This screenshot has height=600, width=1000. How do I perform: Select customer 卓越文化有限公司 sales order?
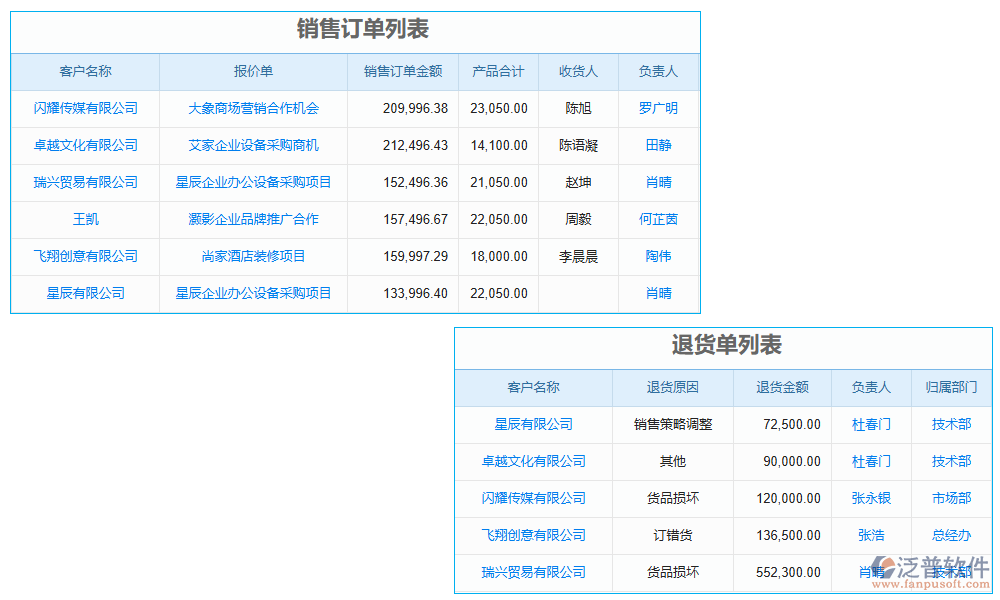click(x=85, y=145)
